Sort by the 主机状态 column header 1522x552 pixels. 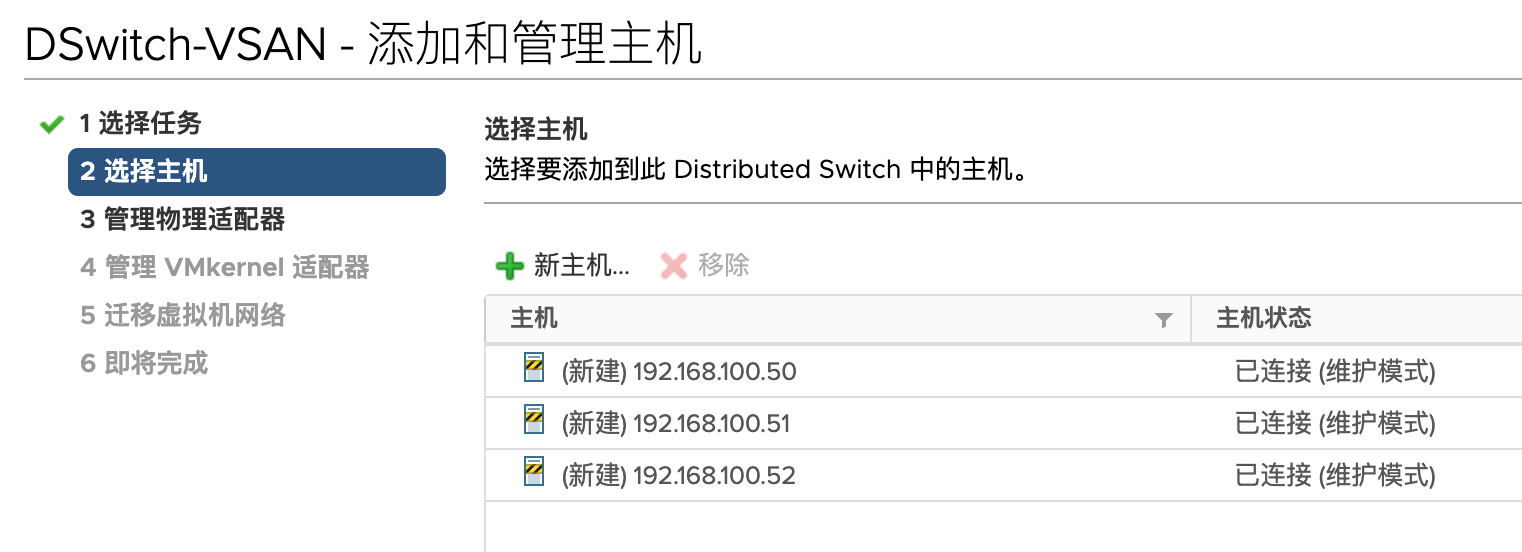coord(1357,319)
